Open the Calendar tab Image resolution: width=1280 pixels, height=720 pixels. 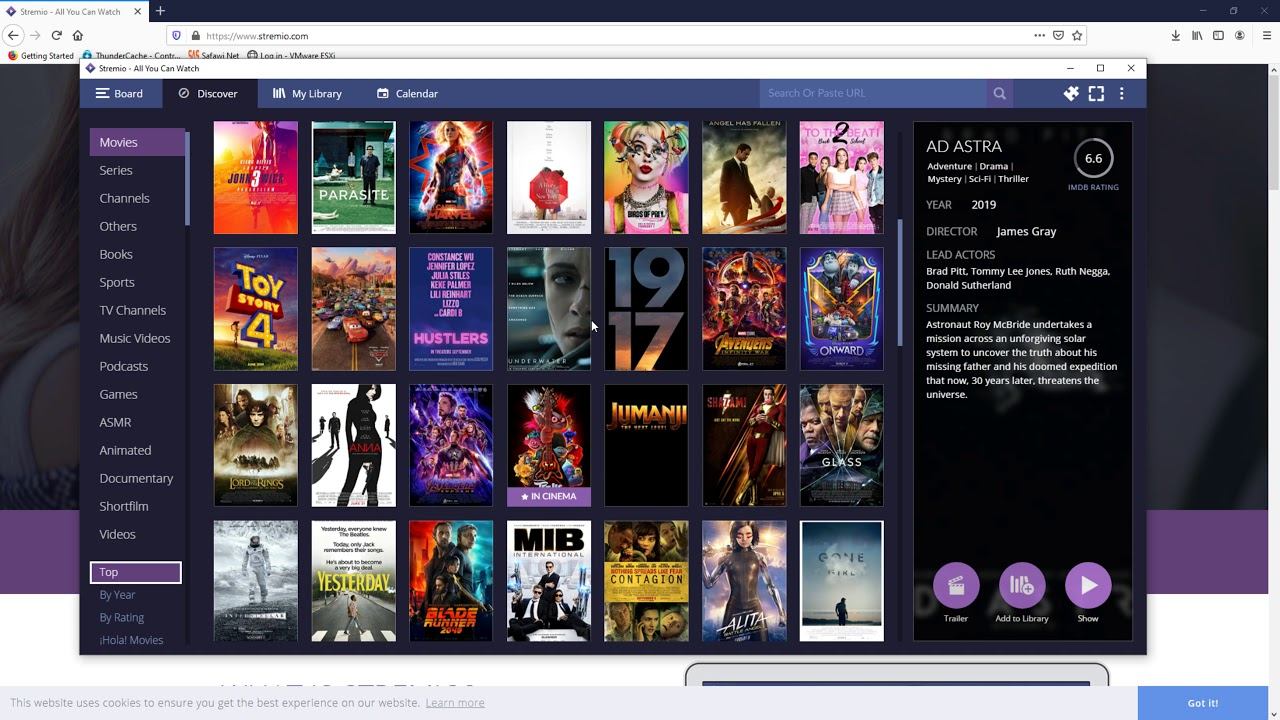[407, 93]
